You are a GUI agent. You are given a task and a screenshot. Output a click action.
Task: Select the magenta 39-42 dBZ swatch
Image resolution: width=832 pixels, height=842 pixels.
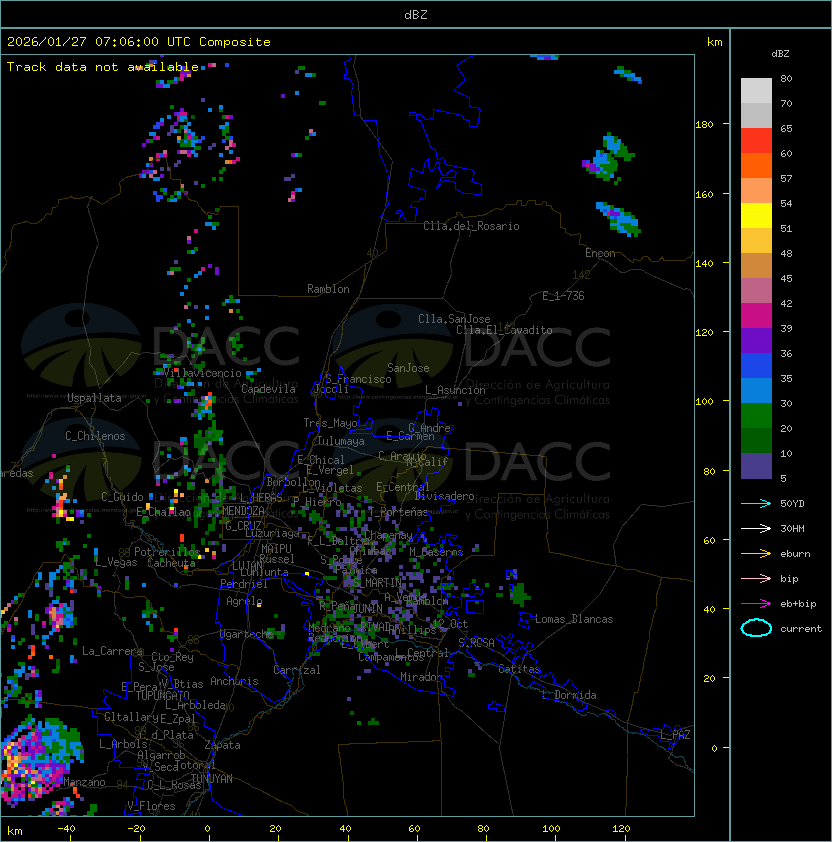756,316
